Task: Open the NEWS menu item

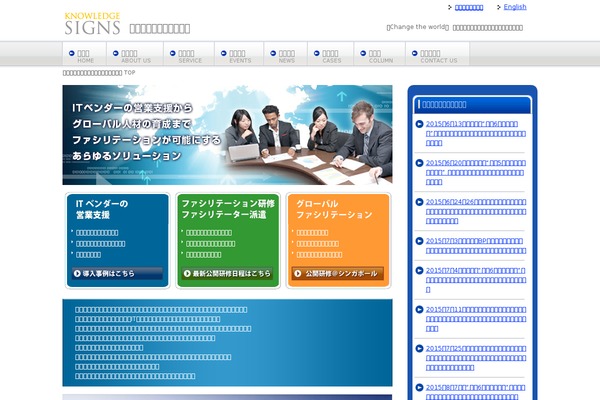Action: click(286, 54)
